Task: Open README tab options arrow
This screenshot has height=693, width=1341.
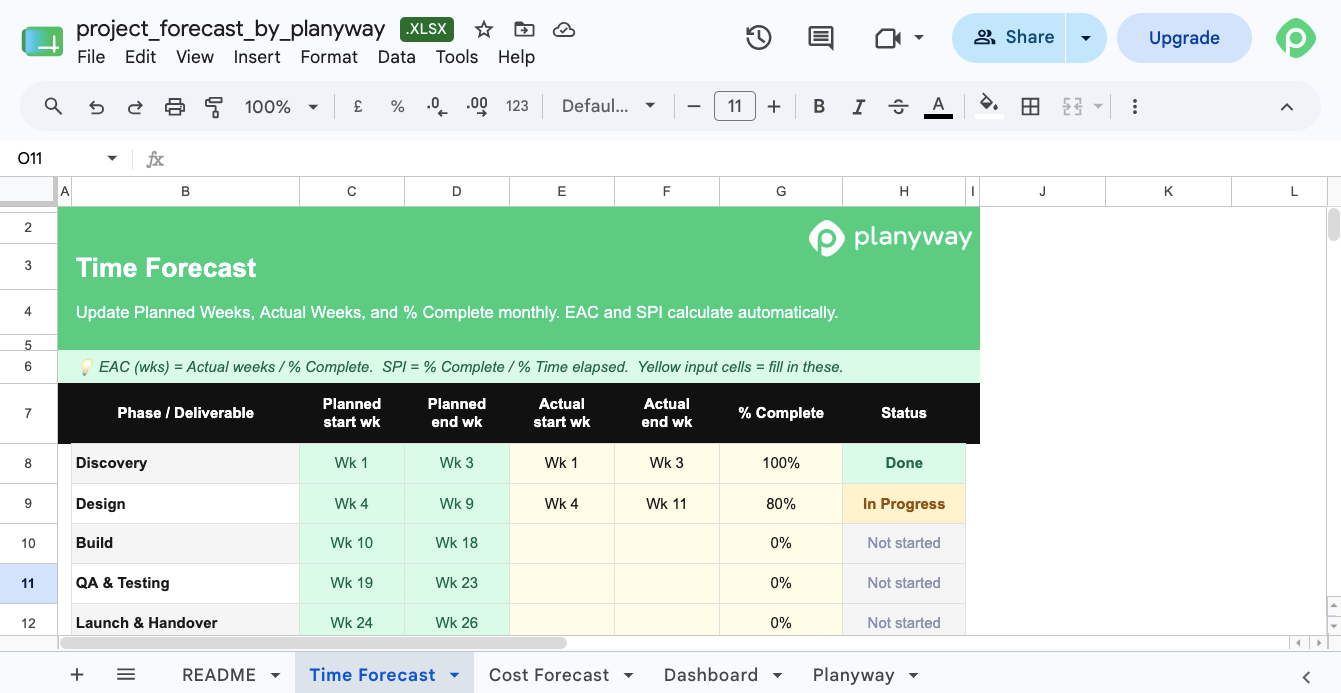Action: pos(275,675)
